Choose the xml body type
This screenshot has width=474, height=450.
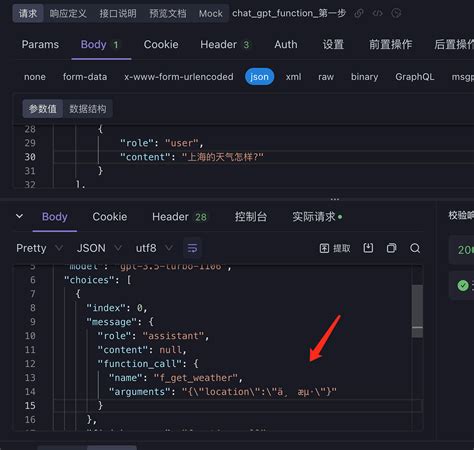pos(293,77)
